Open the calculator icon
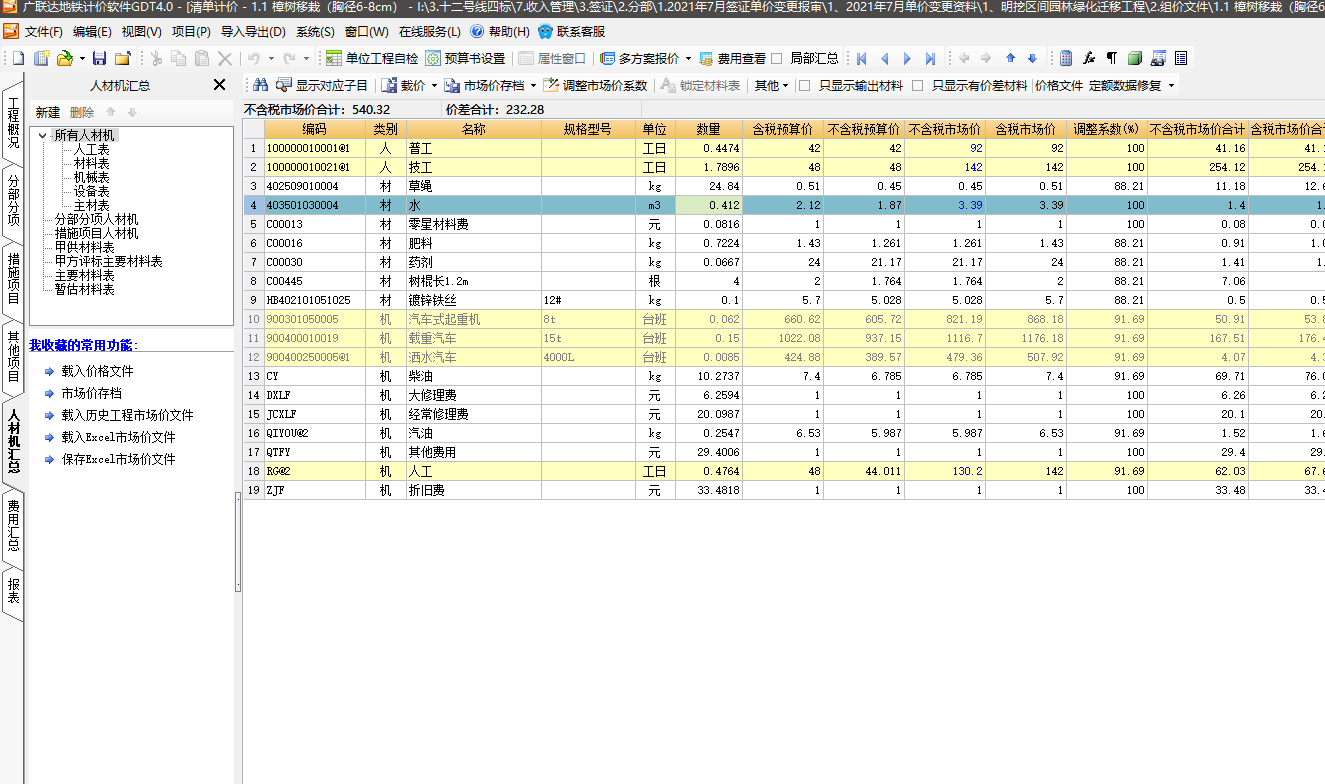Screen dimensions: 1325x784 pos(1066,59)
